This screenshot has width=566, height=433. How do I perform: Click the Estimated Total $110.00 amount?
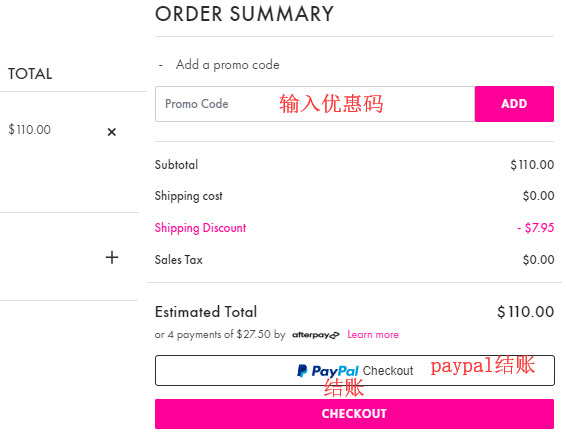[526, 312]
